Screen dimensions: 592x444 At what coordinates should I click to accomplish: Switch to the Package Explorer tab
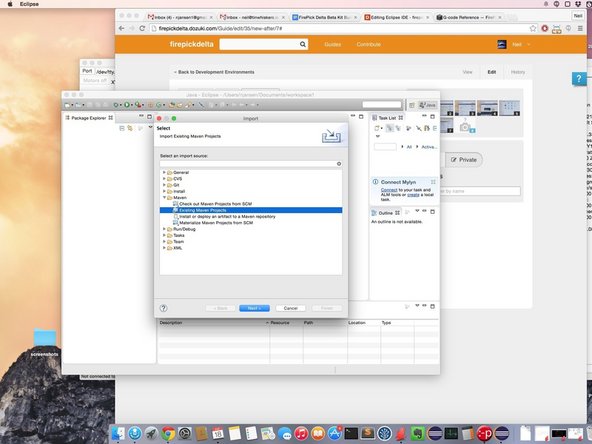pos(89,118)
